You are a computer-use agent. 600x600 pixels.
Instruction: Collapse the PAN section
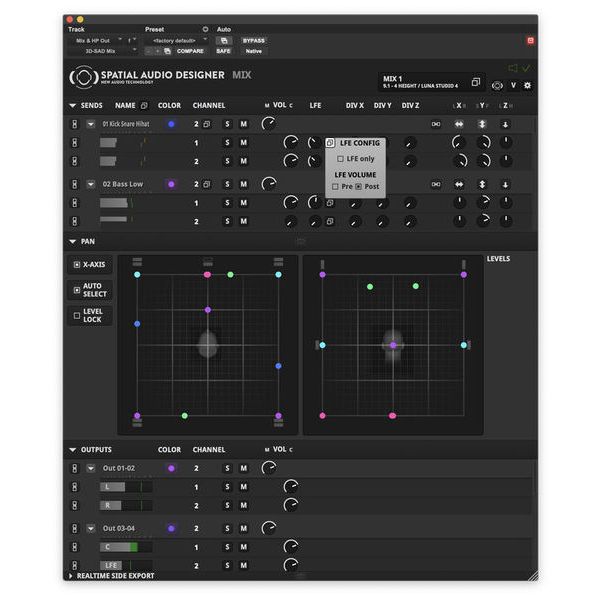[x=72, y=241]
